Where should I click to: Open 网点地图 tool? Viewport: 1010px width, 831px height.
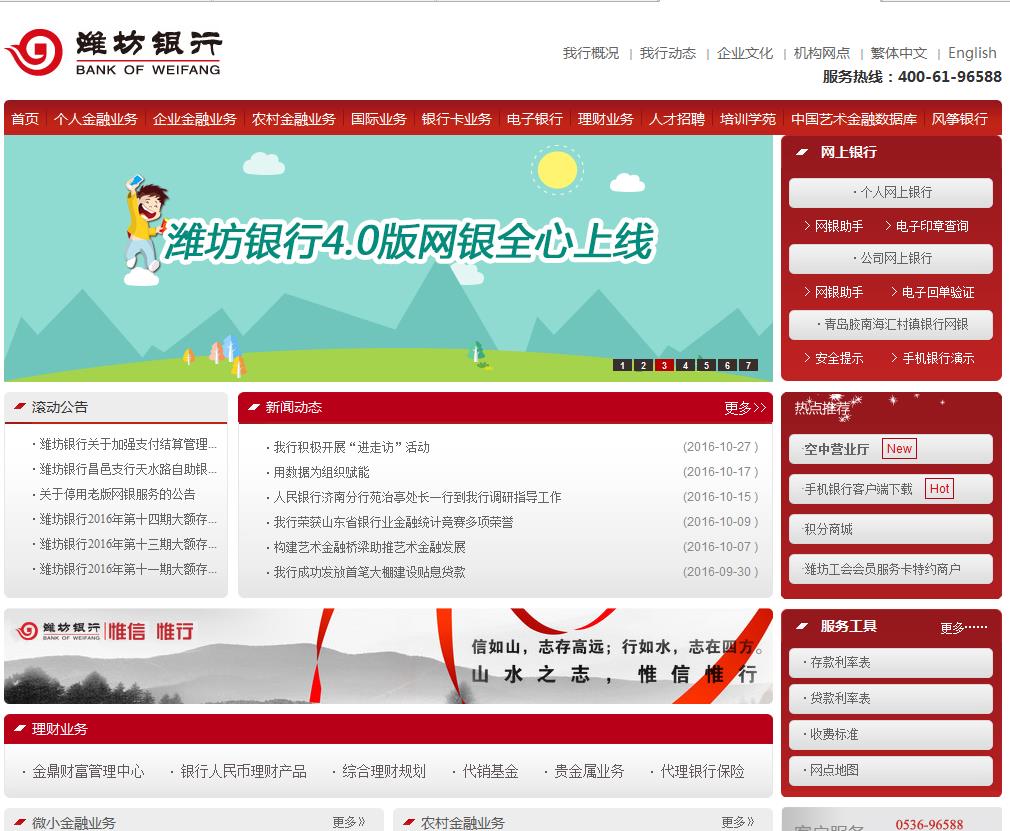(891, 770)
